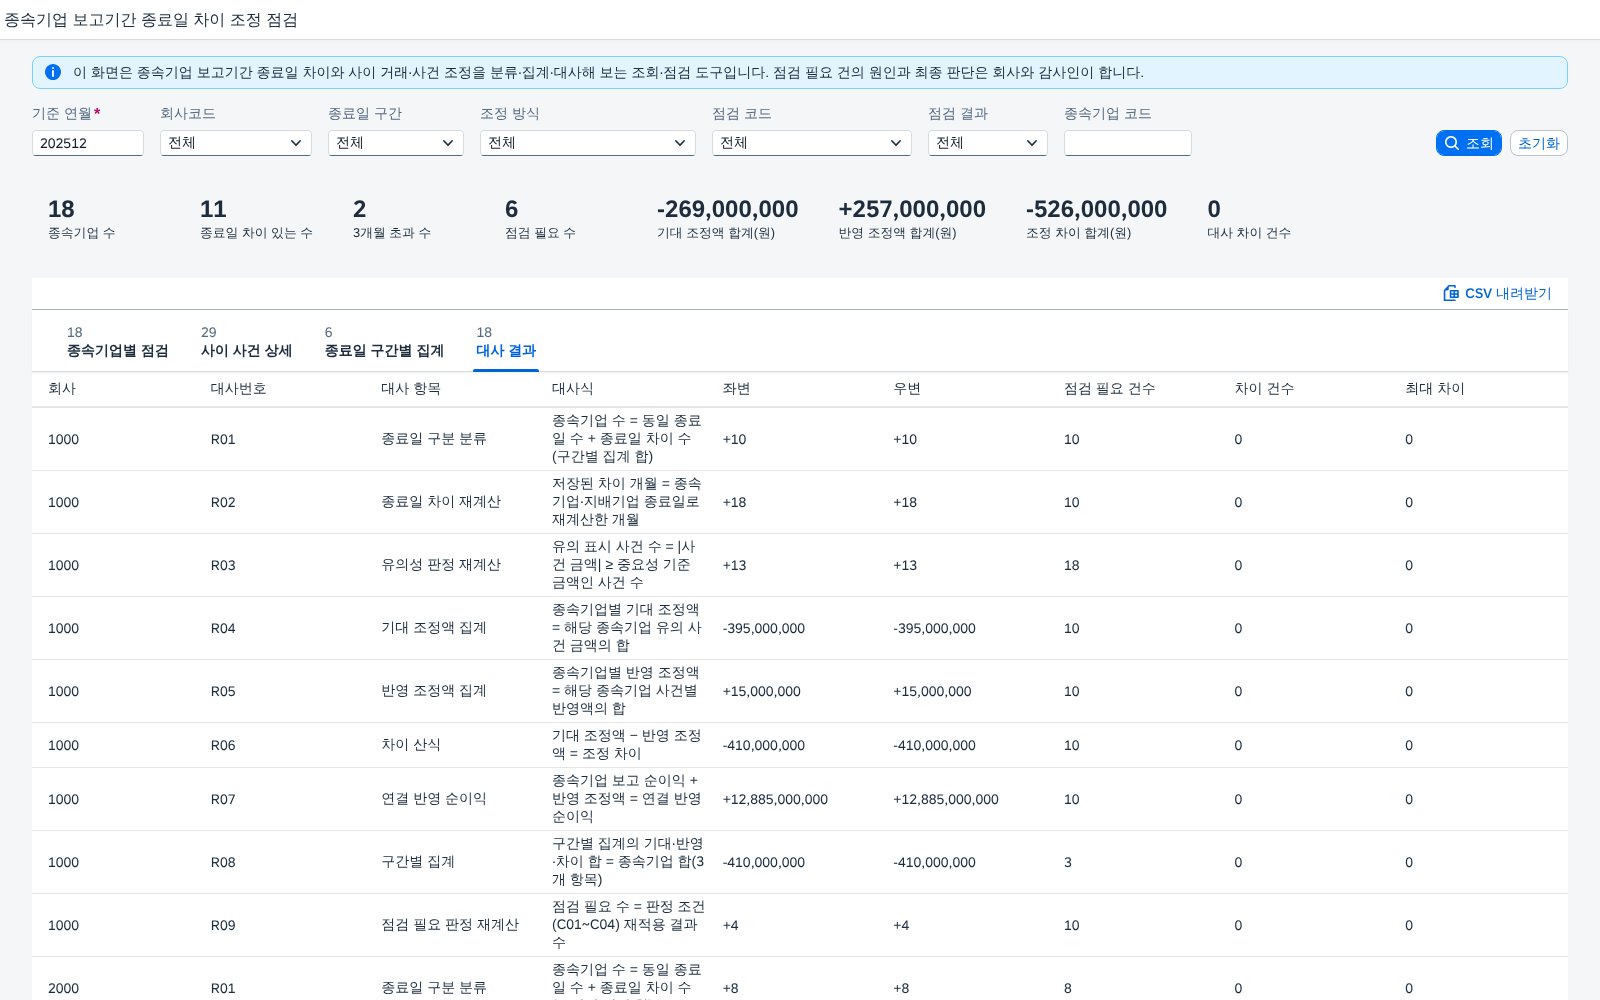Click the 대사 항목 column header
Image resolution: width=1600 pixels, height=1000 pixels.
(411, 389)
